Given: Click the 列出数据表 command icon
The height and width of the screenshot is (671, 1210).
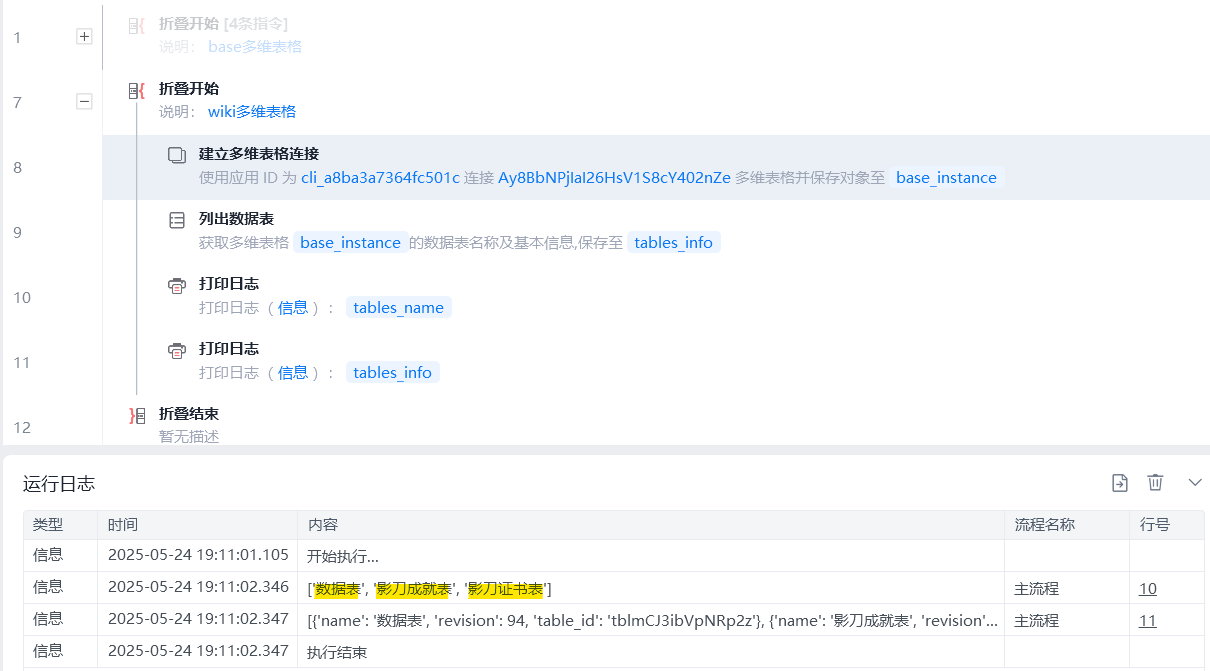Looking at the screenshot, I should pyautogui.click(x=177, y=220).
